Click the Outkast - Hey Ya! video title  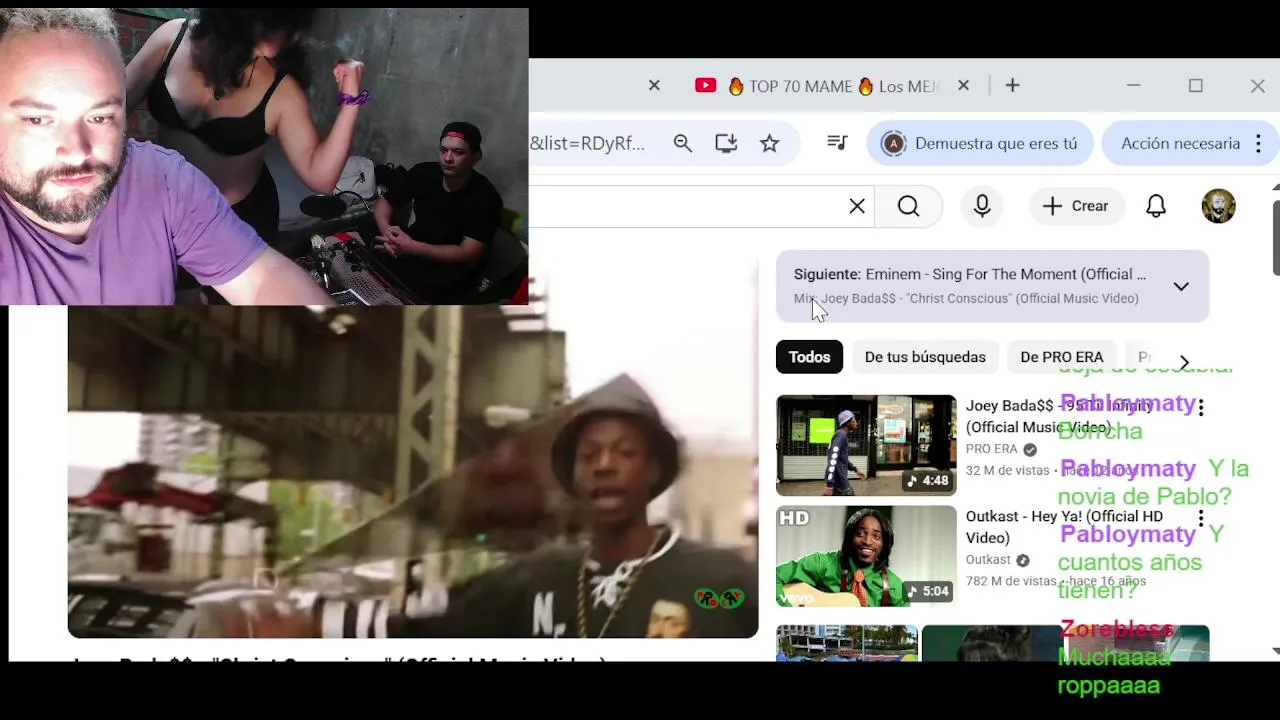1064,527
